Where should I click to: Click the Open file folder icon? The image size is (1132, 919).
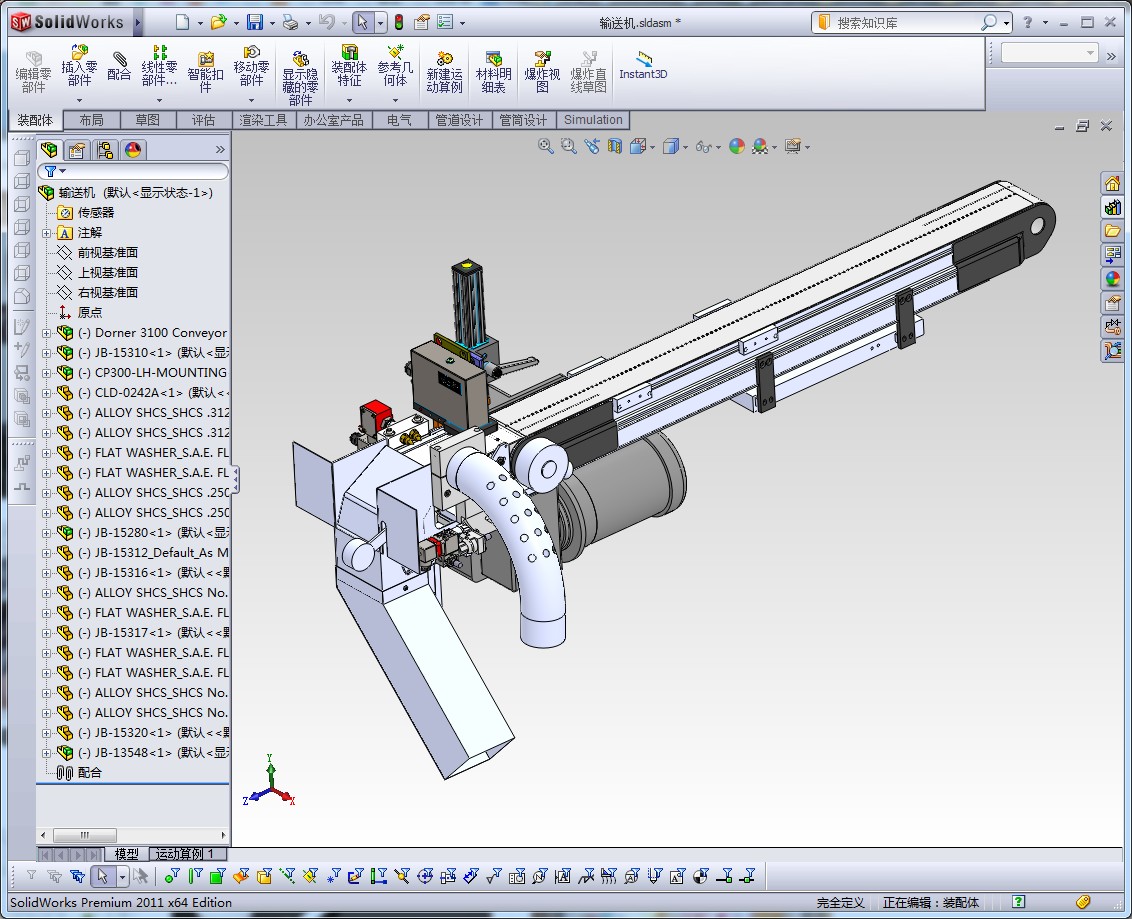coord(218,22)
